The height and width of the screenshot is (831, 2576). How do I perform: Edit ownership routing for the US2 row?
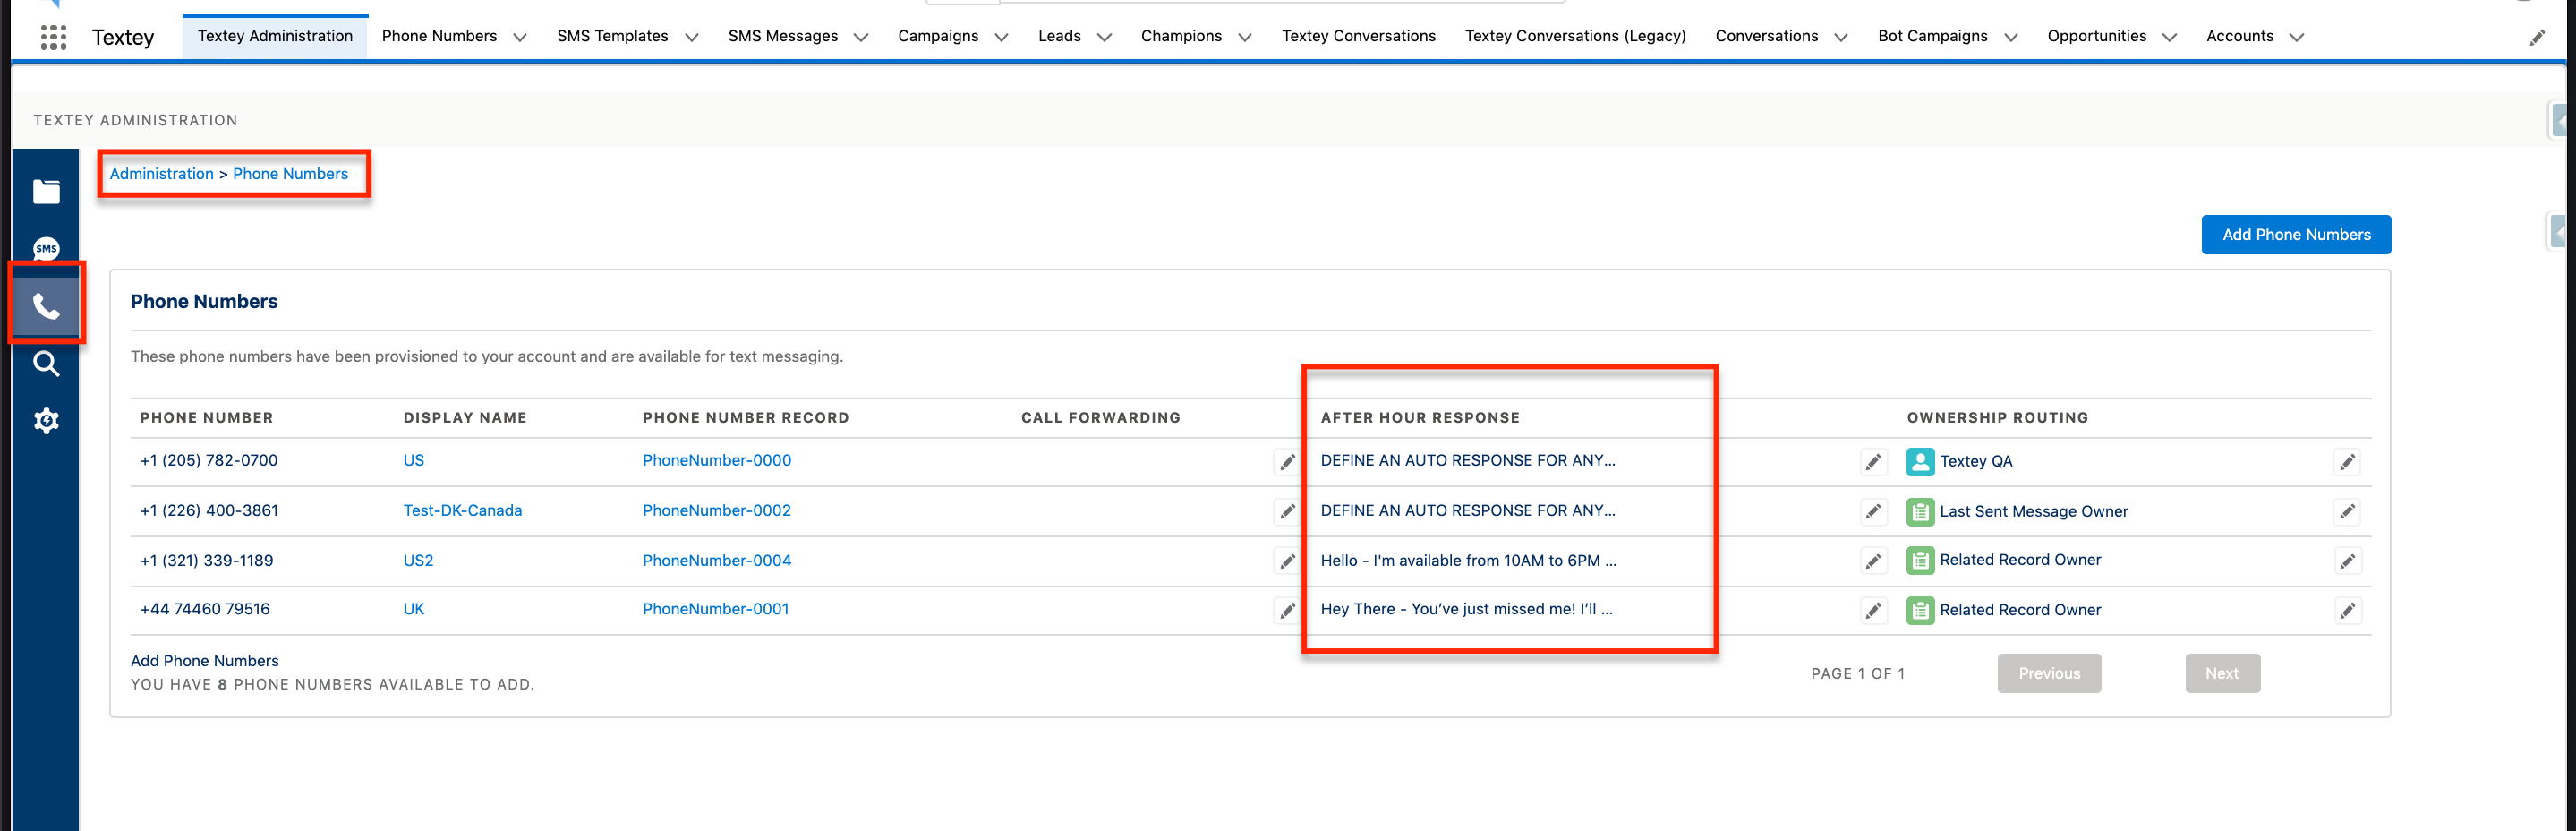coord(2347,561)
